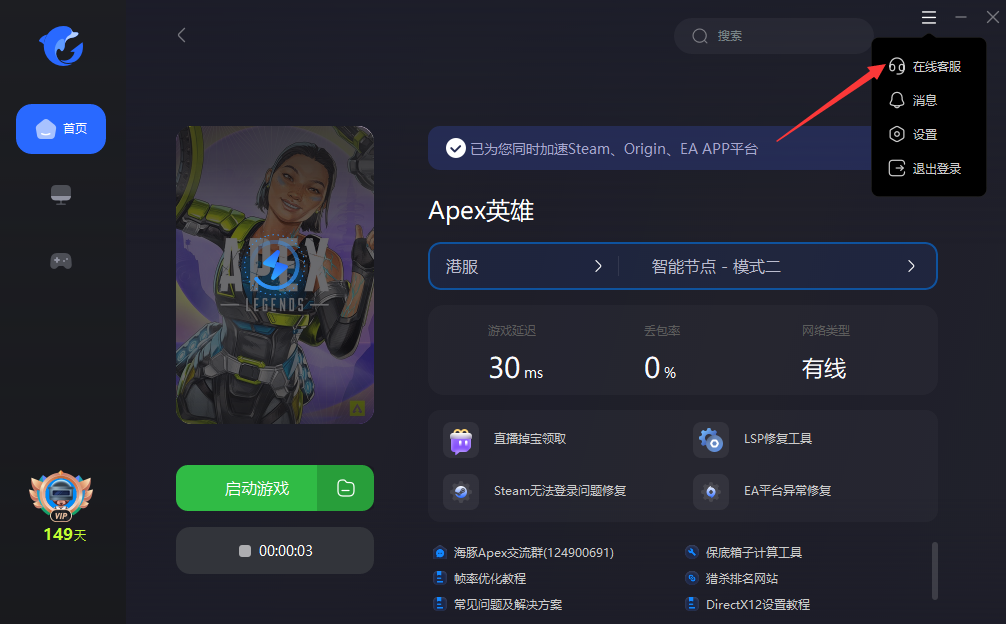Open Steam无法登录问题修复 fix
1006x624 pixels.
[560, 491]
